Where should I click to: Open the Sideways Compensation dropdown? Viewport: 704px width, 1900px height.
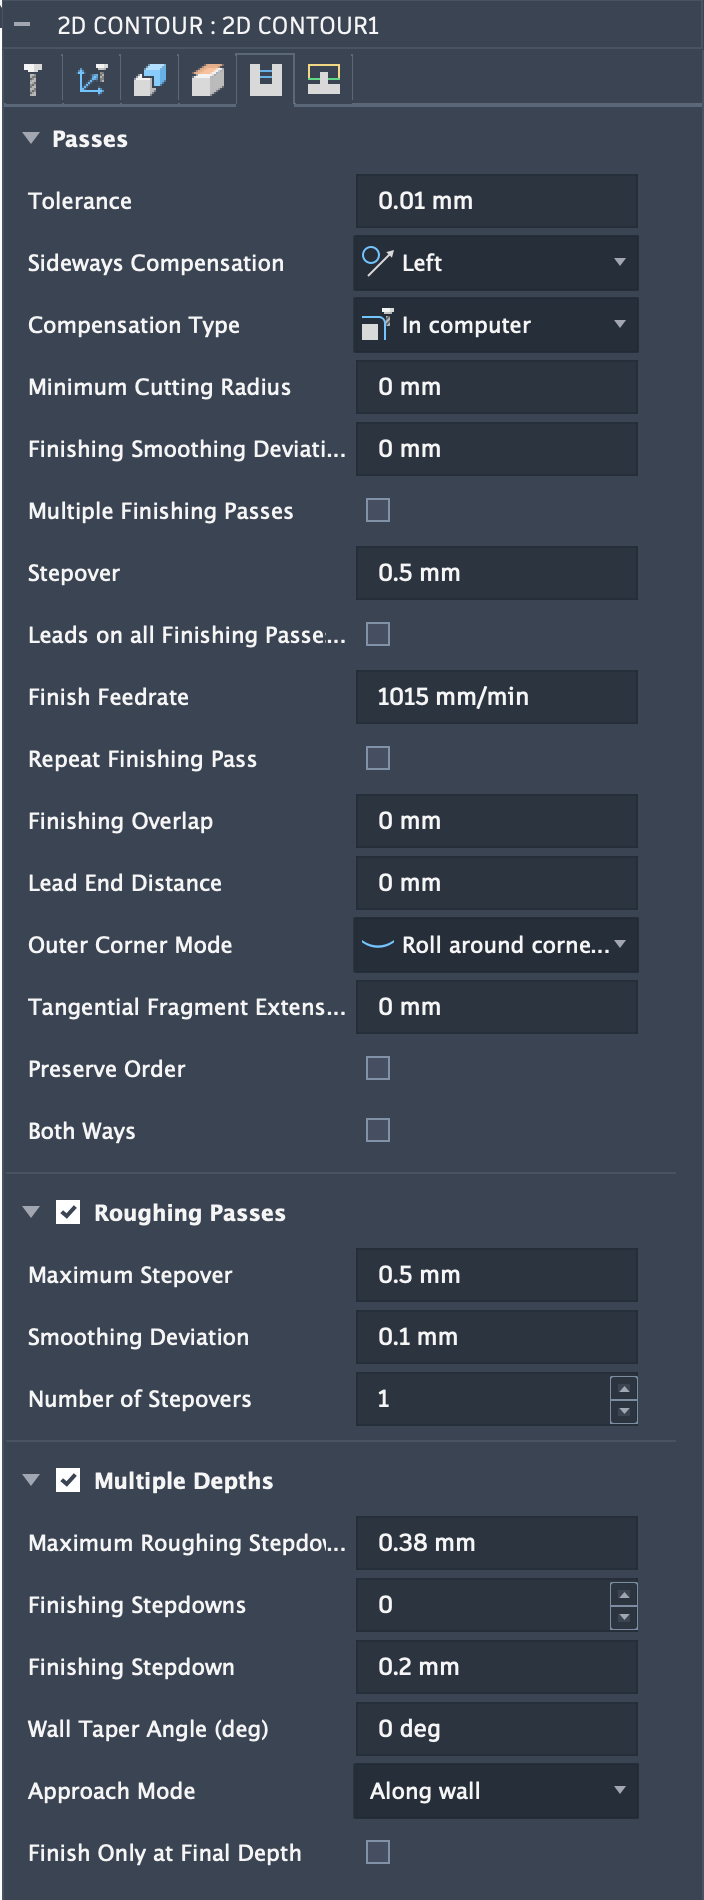(x=496, y=263)
